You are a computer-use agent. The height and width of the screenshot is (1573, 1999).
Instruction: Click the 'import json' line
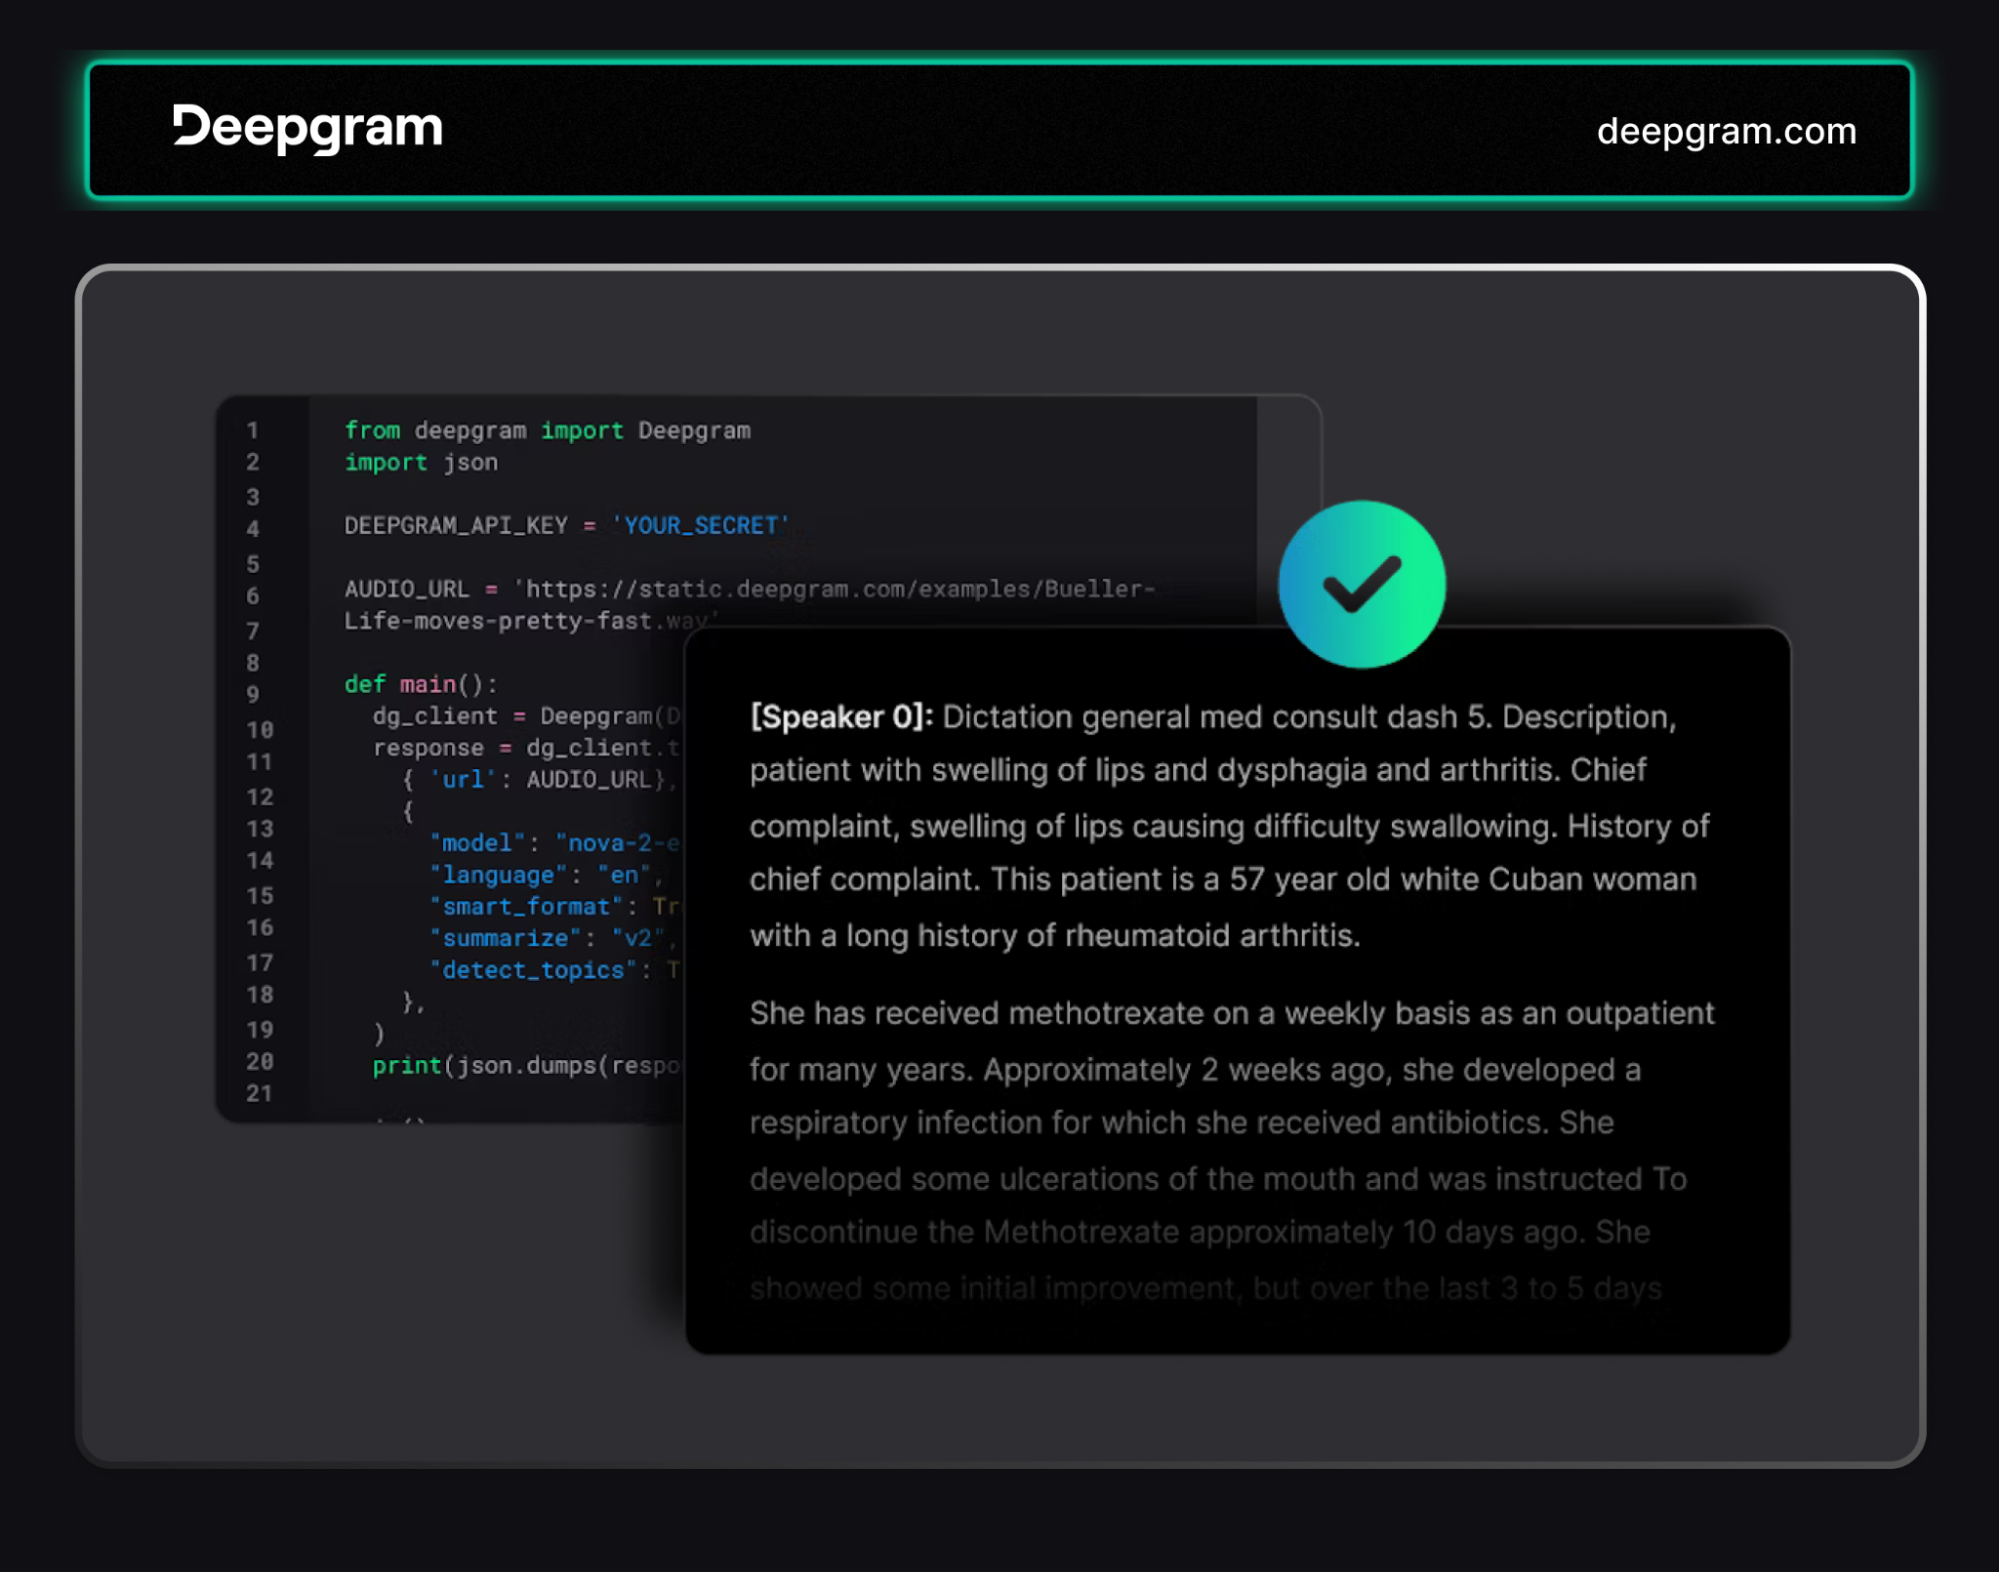420,462
